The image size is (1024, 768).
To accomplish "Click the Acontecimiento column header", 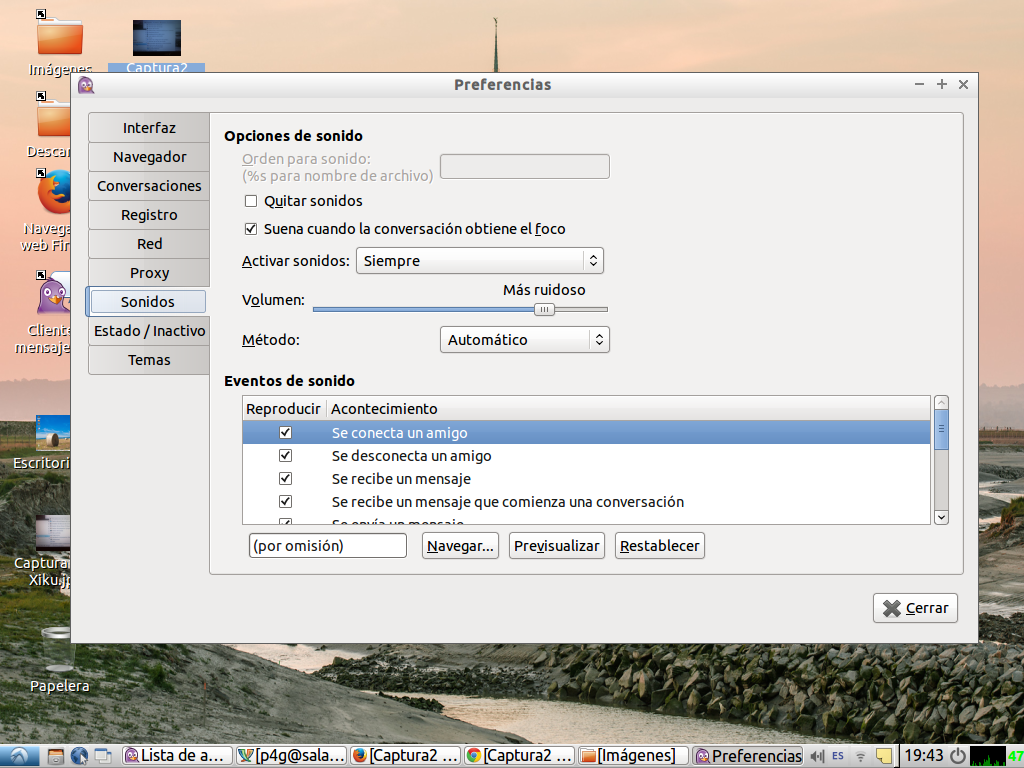I will click(x=628, y=409).
